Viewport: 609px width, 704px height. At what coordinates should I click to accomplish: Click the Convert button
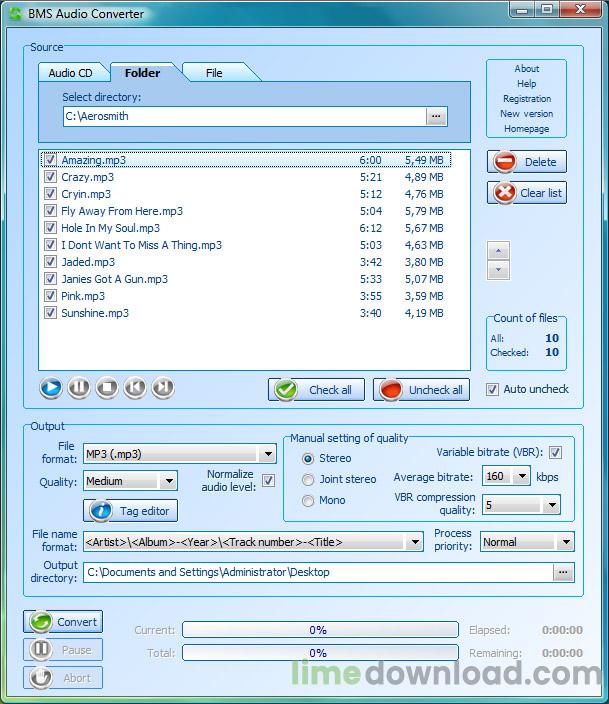click(x=64, y=621)
